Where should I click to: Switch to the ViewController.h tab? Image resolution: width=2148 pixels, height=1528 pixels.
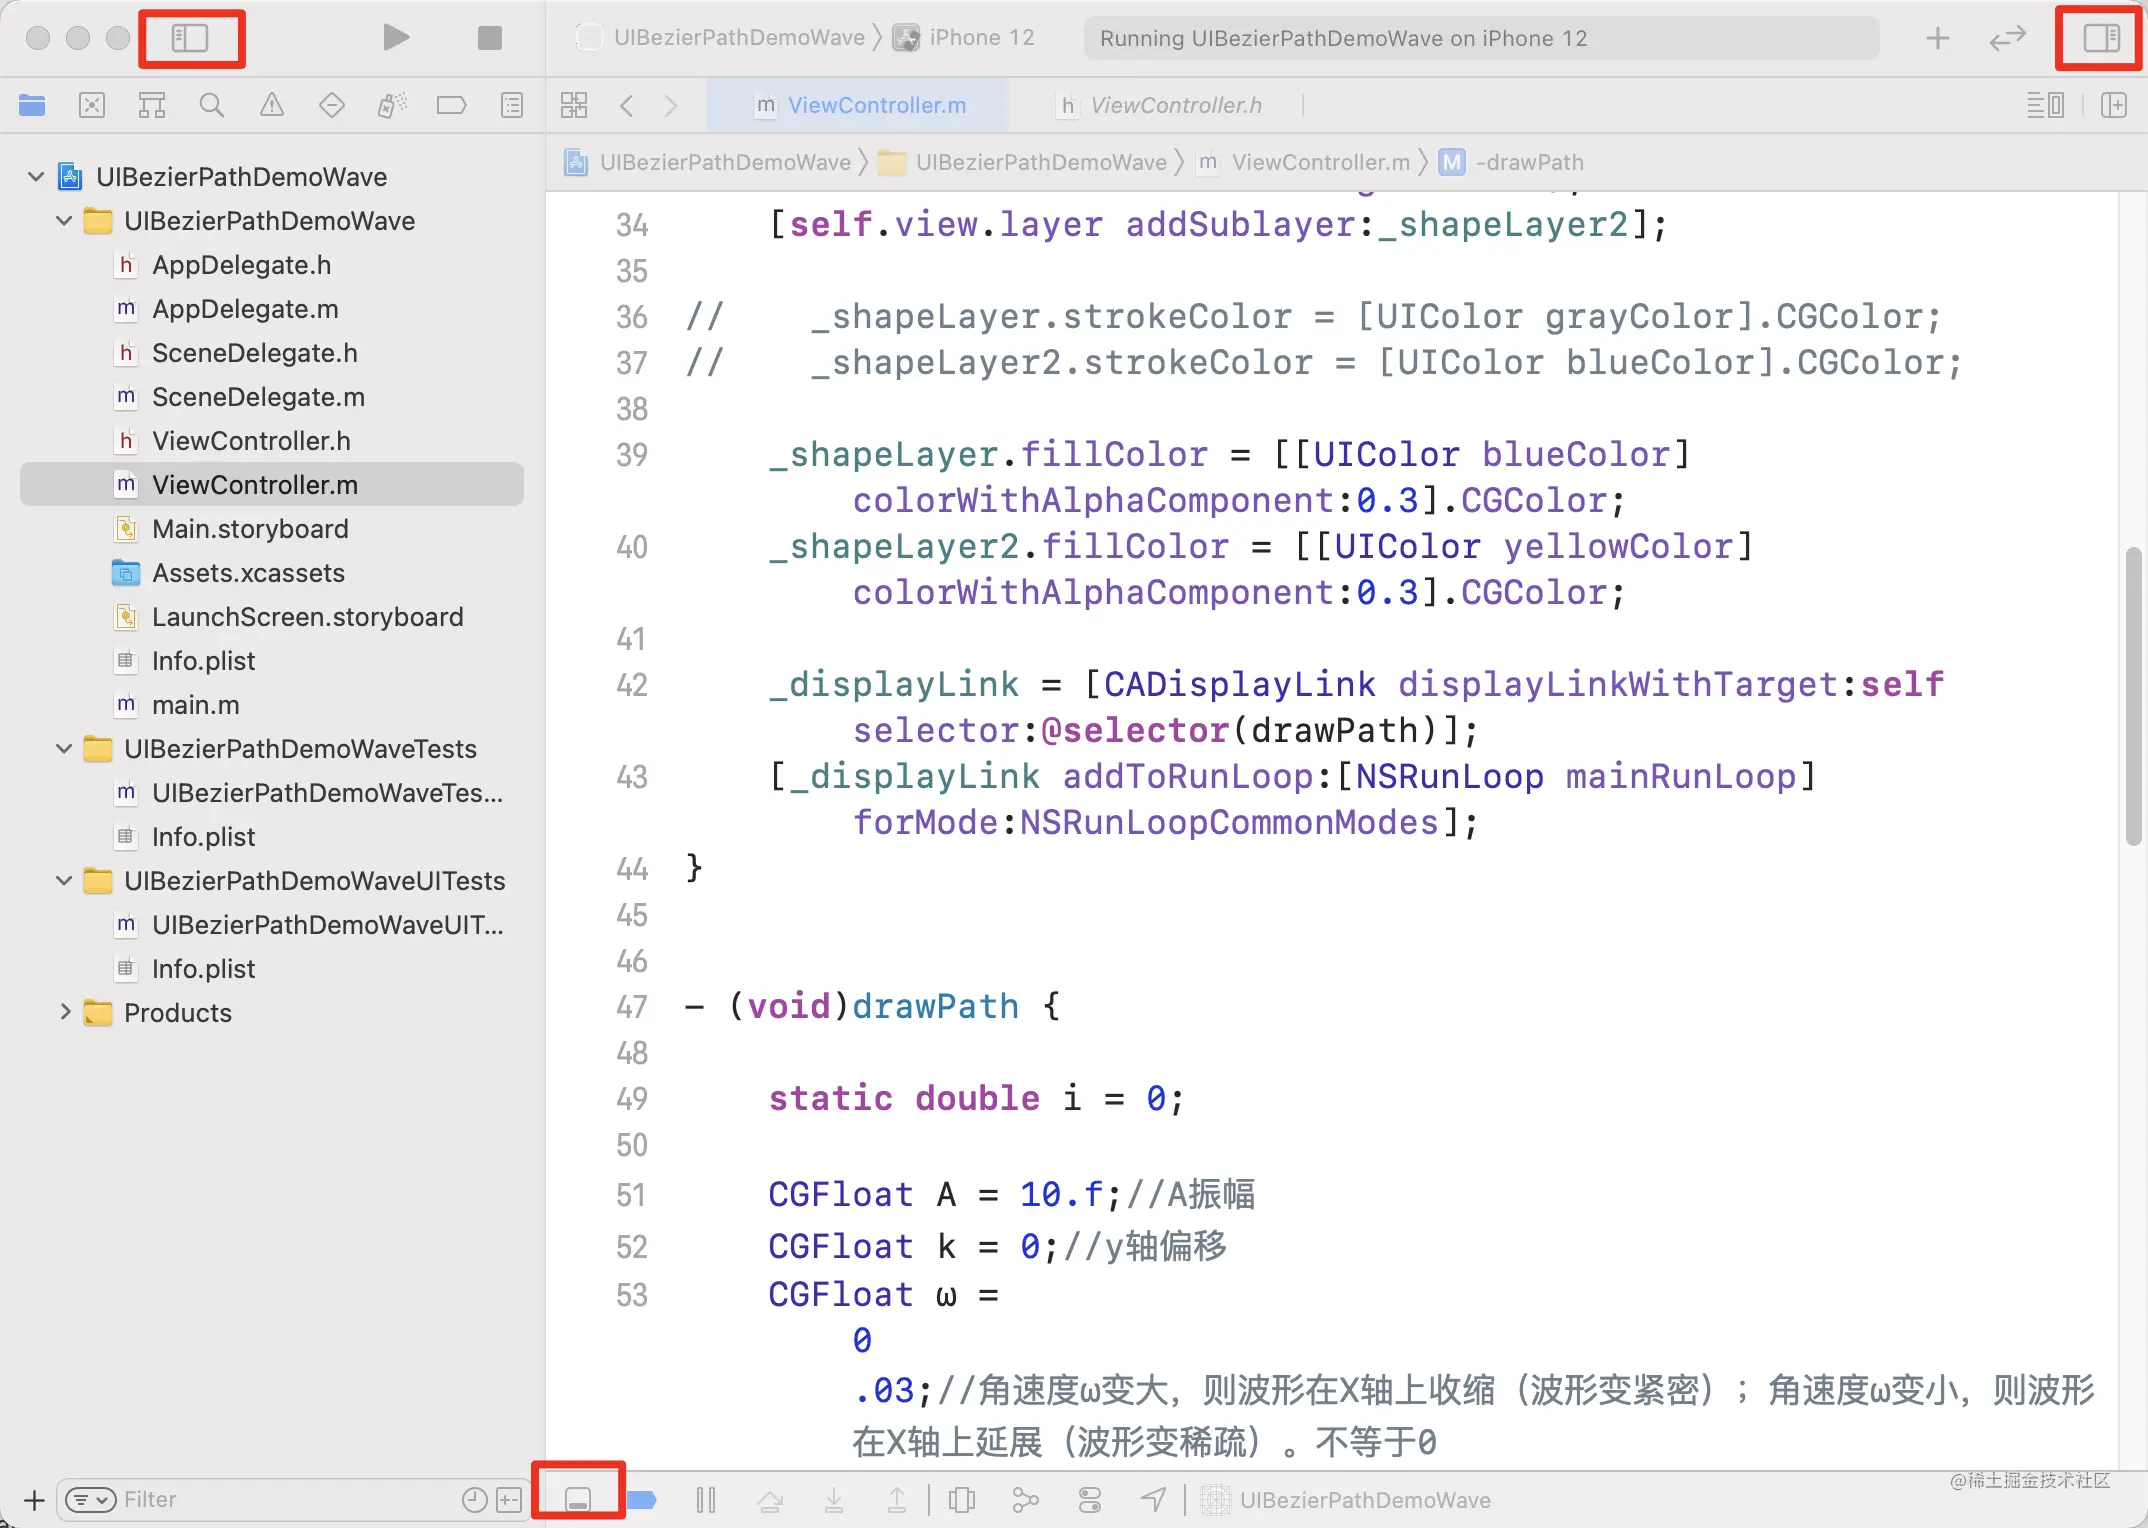tap(1175, 105)
